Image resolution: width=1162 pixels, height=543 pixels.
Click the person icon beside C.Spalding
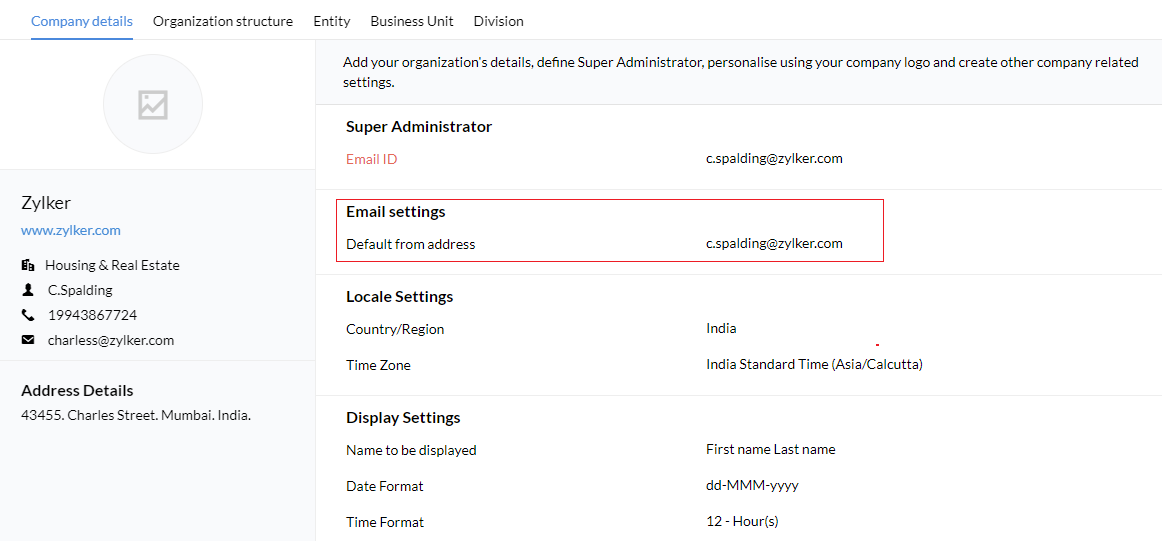[x=27, y=290]
